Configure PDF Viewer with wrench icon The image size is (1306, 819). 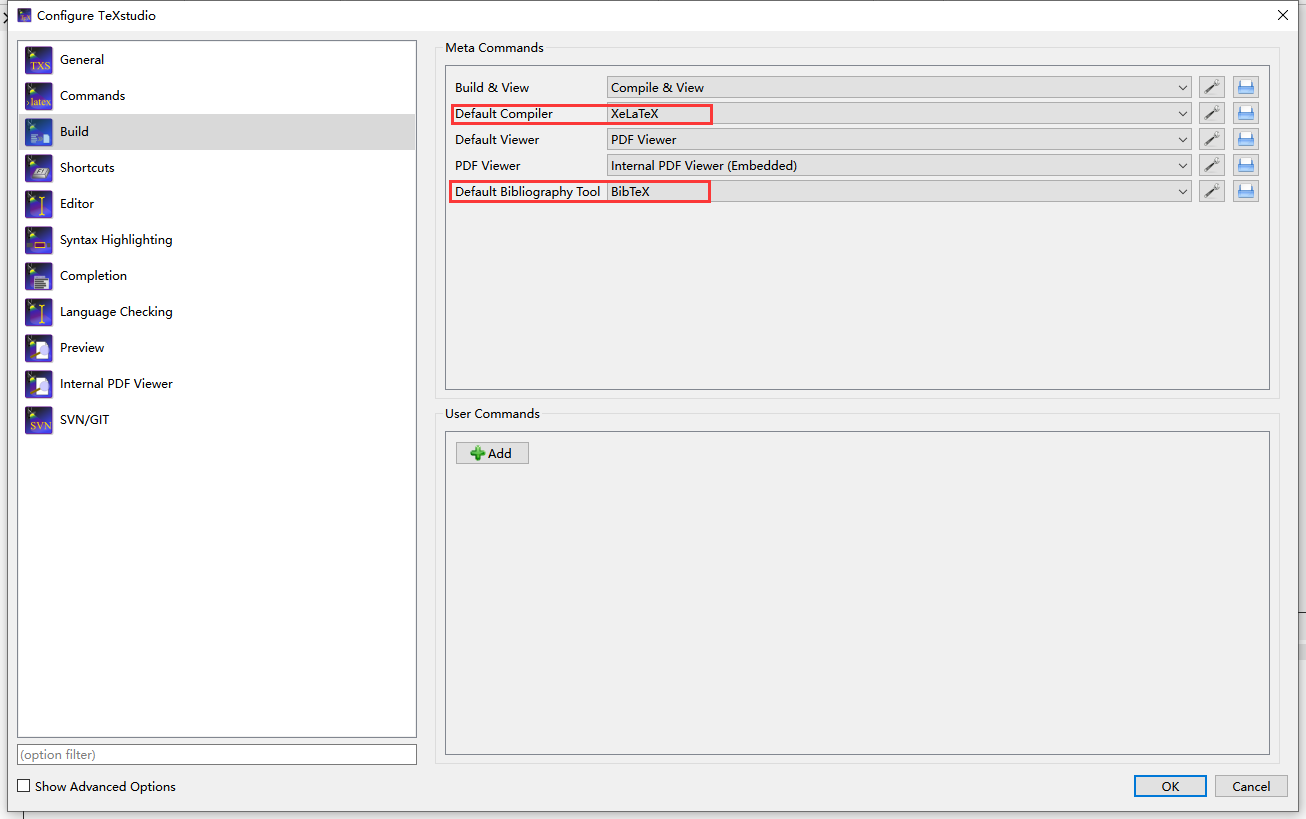[x=1212, y=166]
